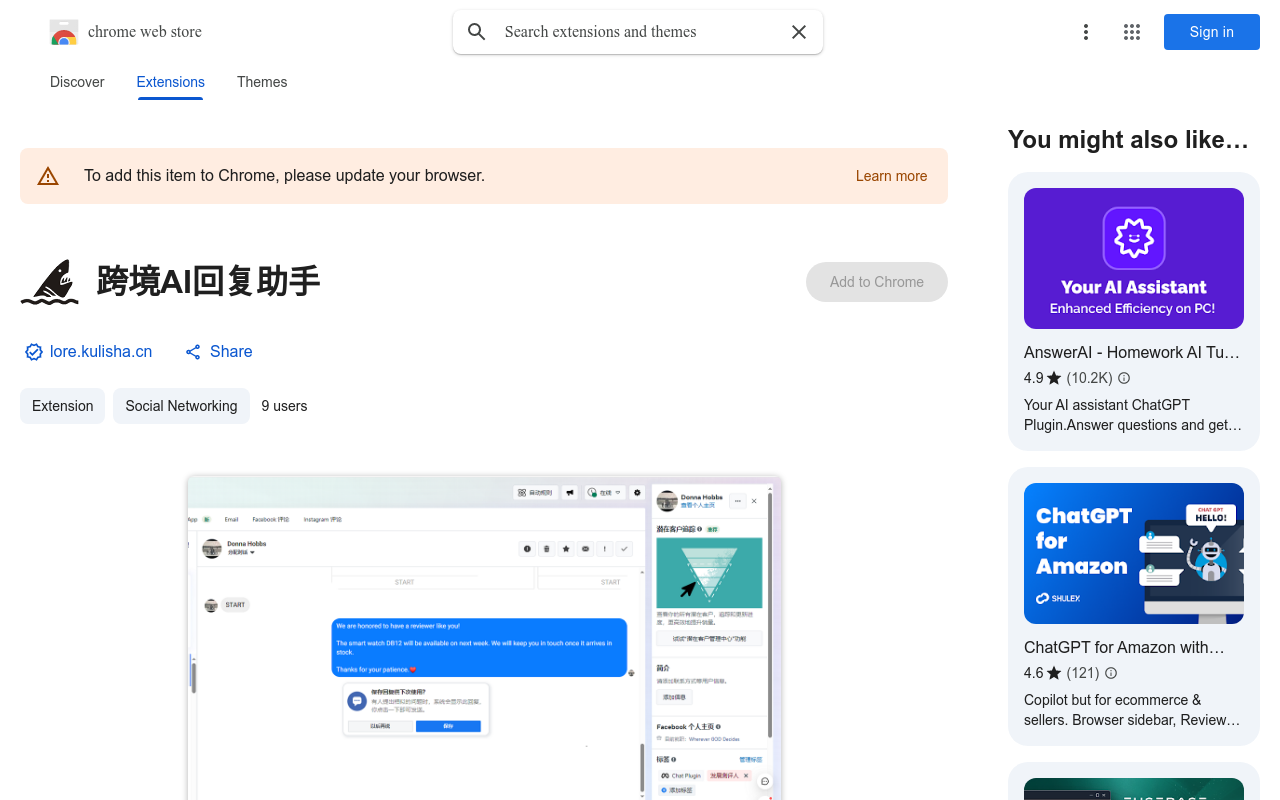The image size is (1280, 800).
Task: Switch to the Themes tab
Action: click(261, 82)
